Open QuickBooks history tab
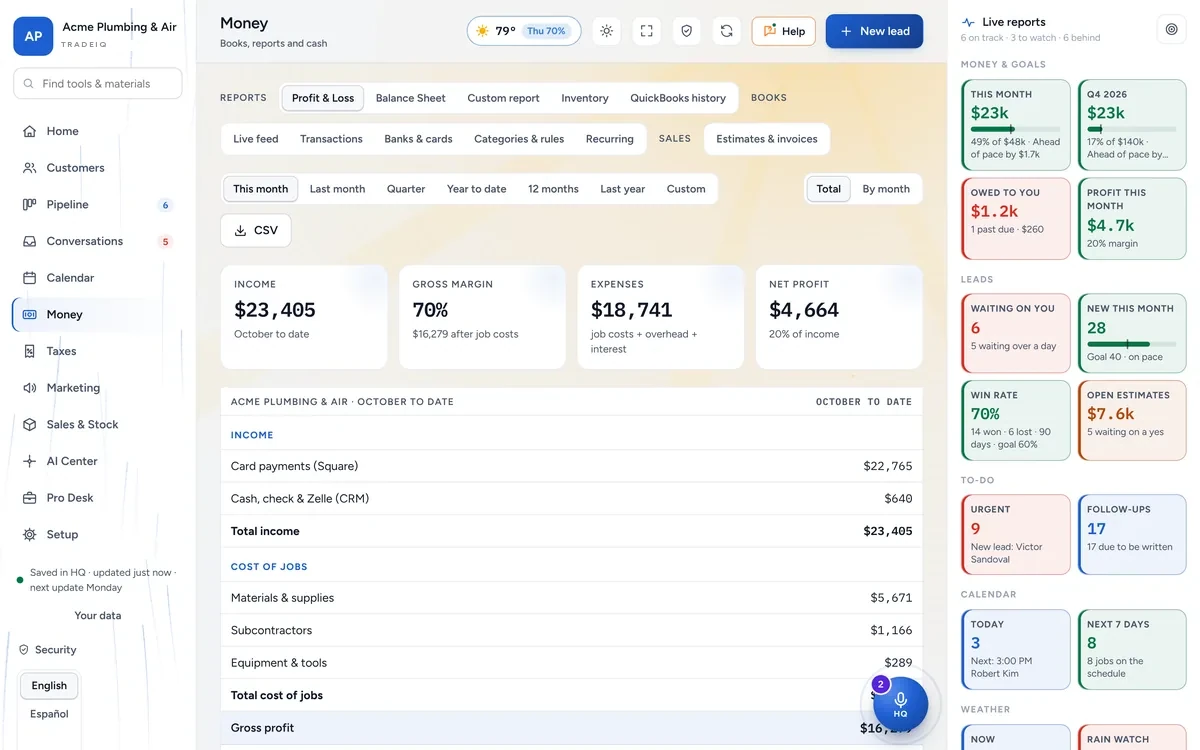1200x750 pixels. coord(678,98)
